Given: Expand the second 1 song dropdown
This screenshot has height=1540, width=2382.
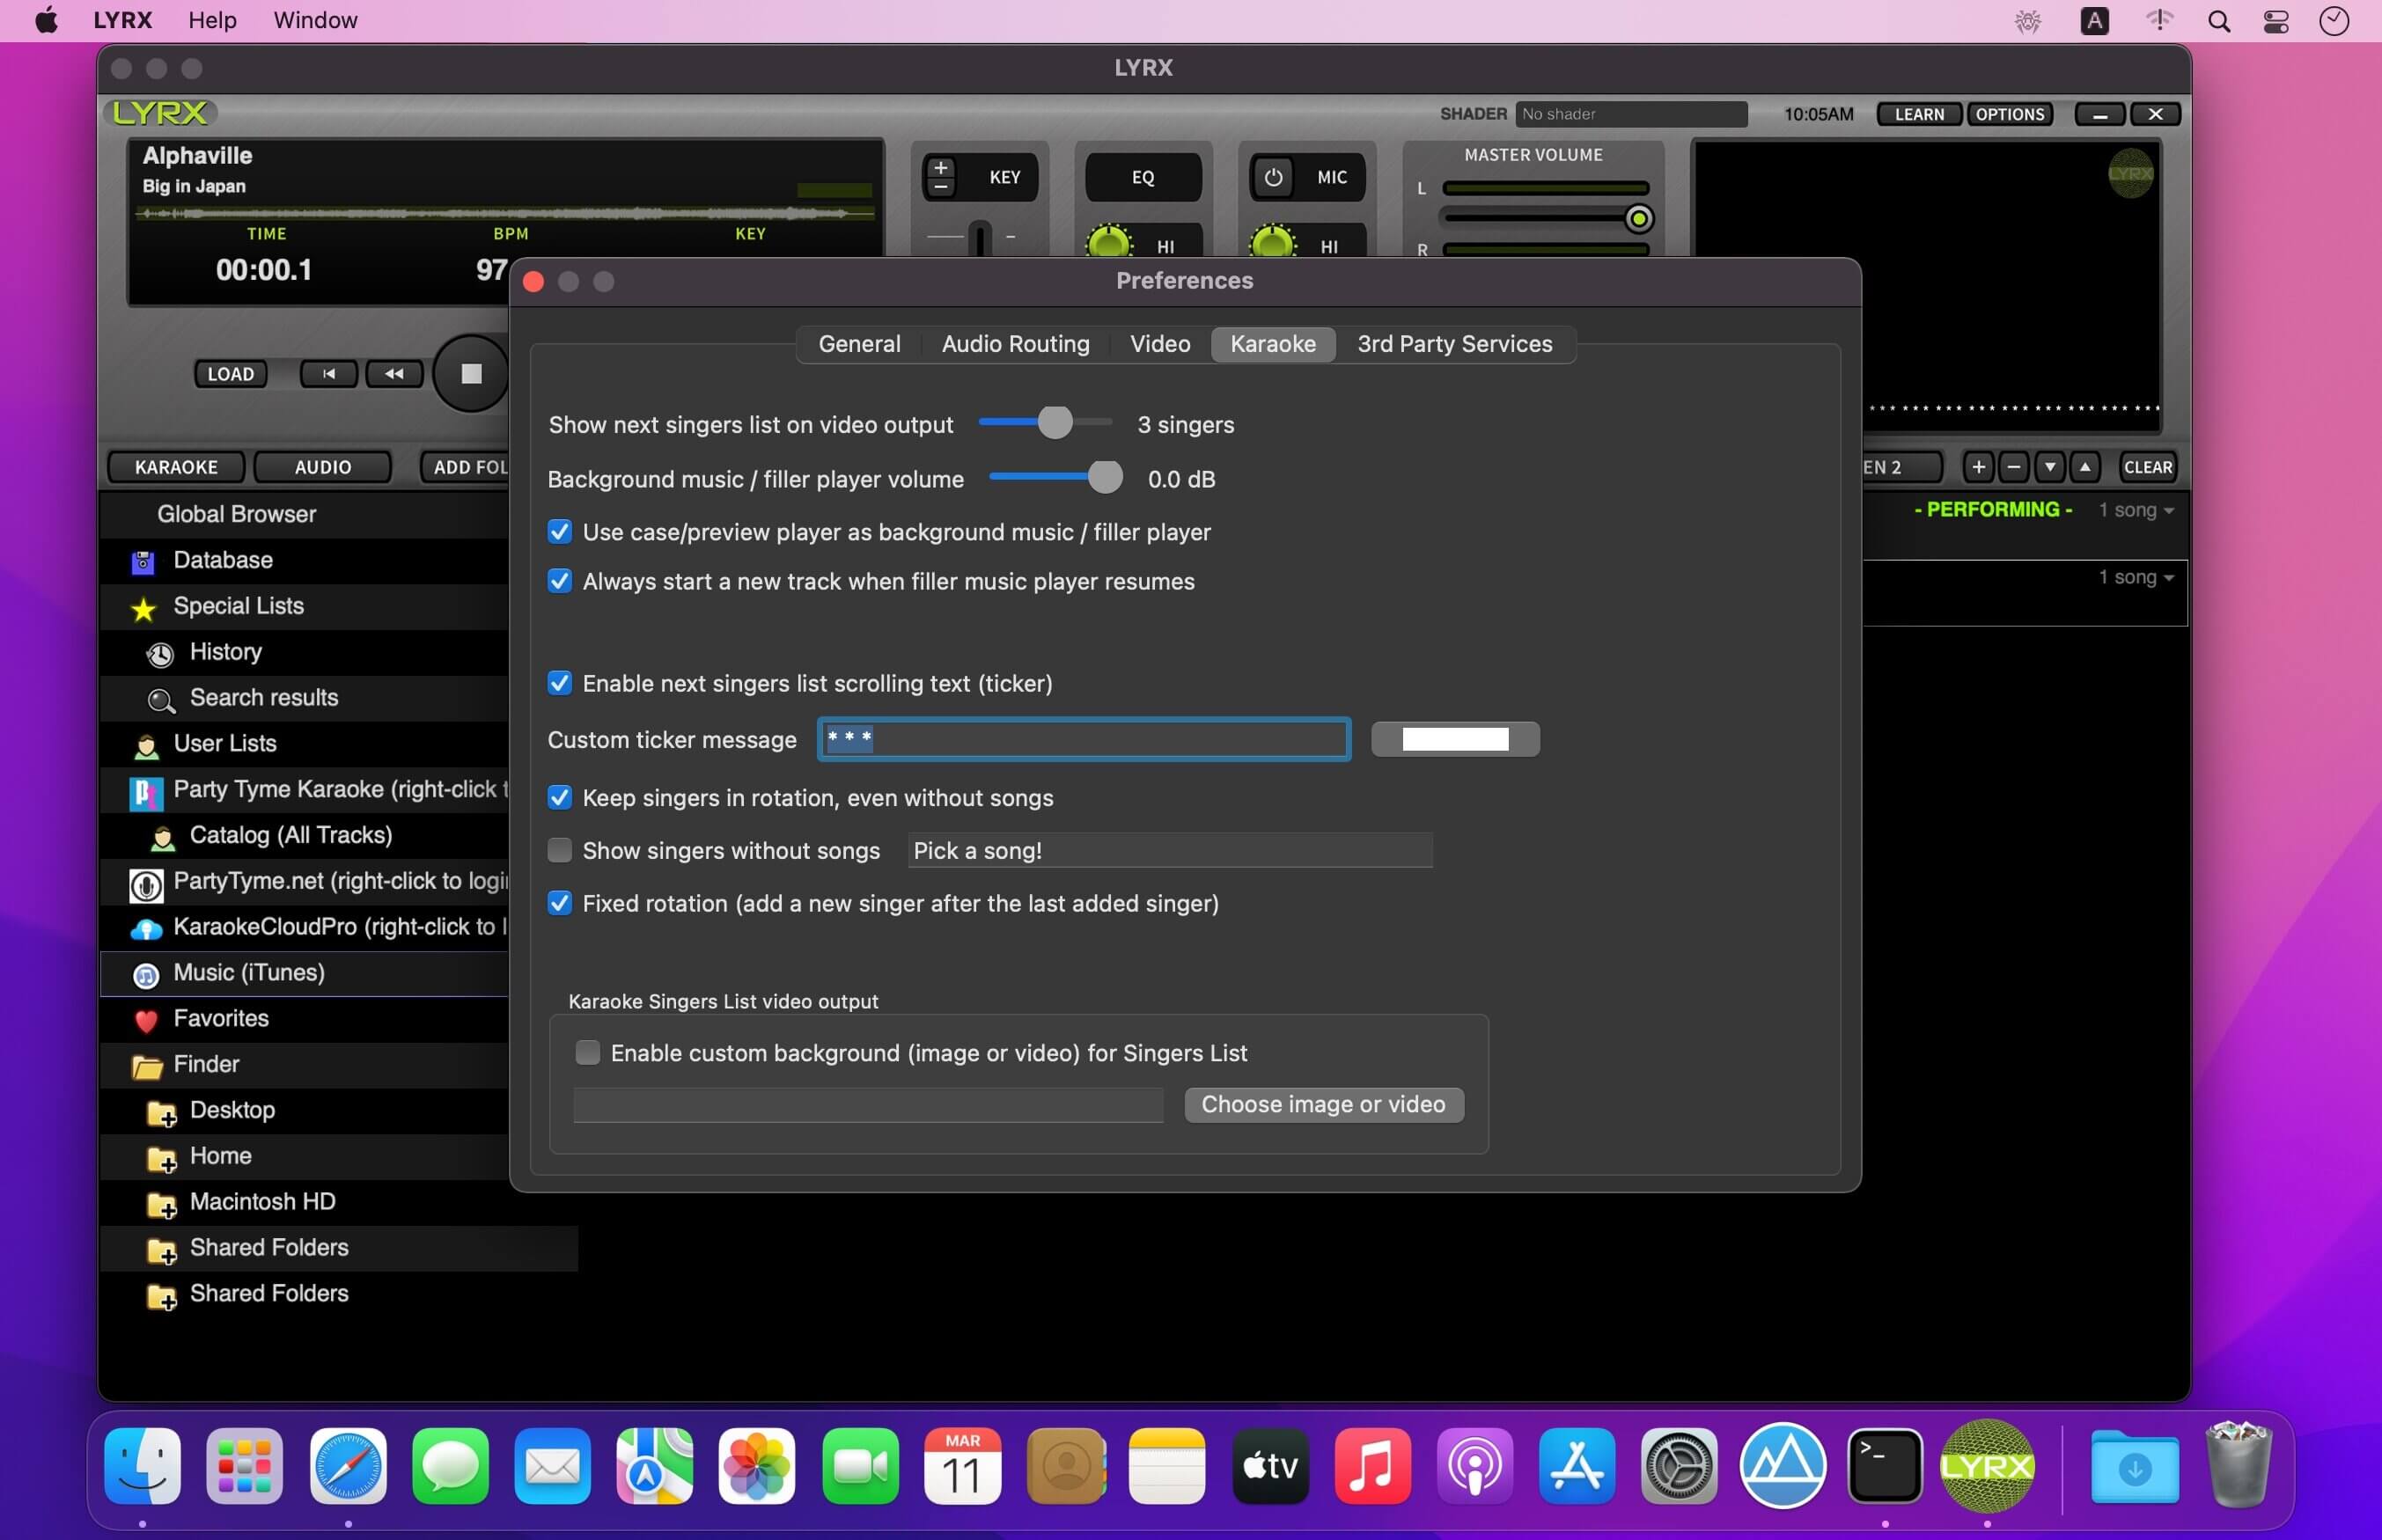Looking at the screenshot, I should click(x=2136, y=577).
